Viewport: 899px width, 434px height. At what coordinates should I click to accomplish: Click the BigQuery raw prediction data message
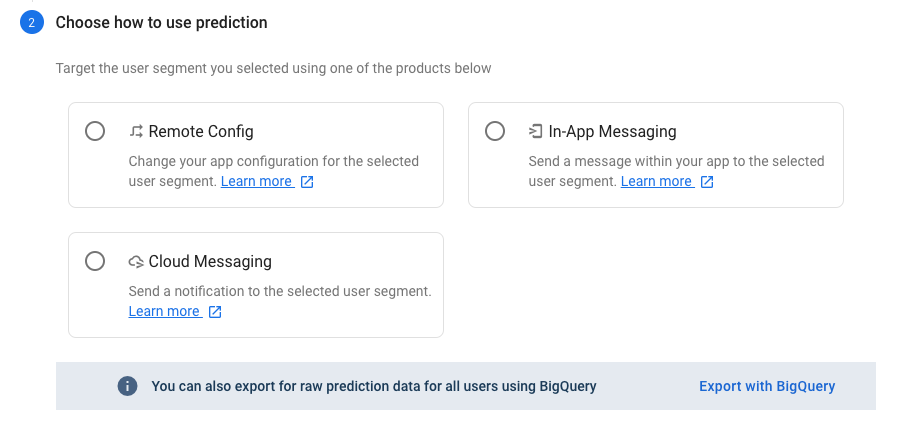(374, 386)
